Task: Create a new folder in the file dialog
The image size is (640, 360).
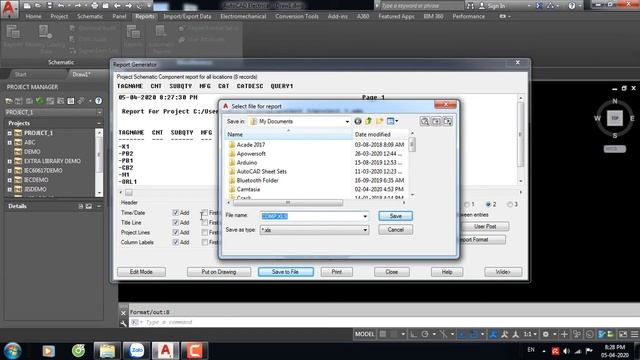Action: pyautogui.click(x=380, y=121)
